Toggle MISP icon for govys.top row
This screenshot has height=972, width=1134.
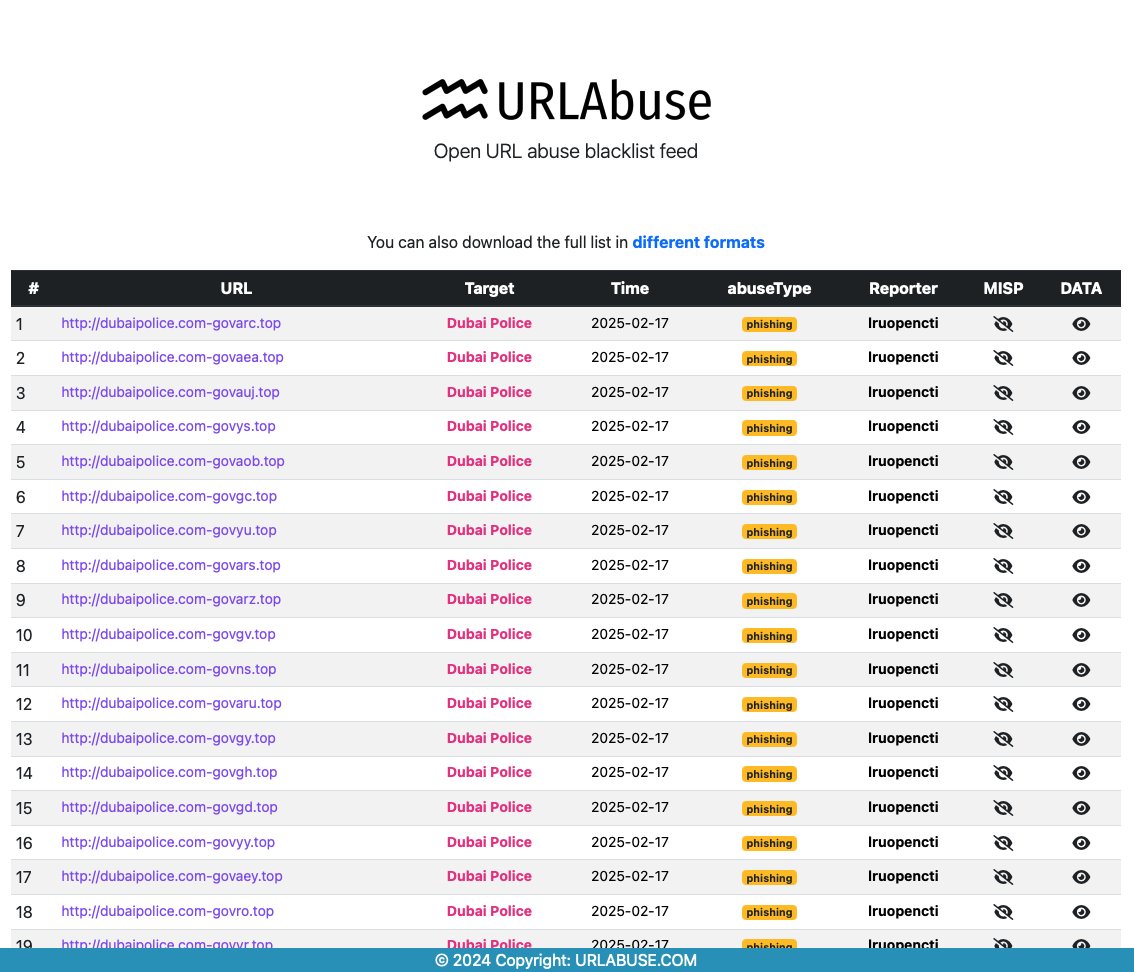[x=1003, y=427]
